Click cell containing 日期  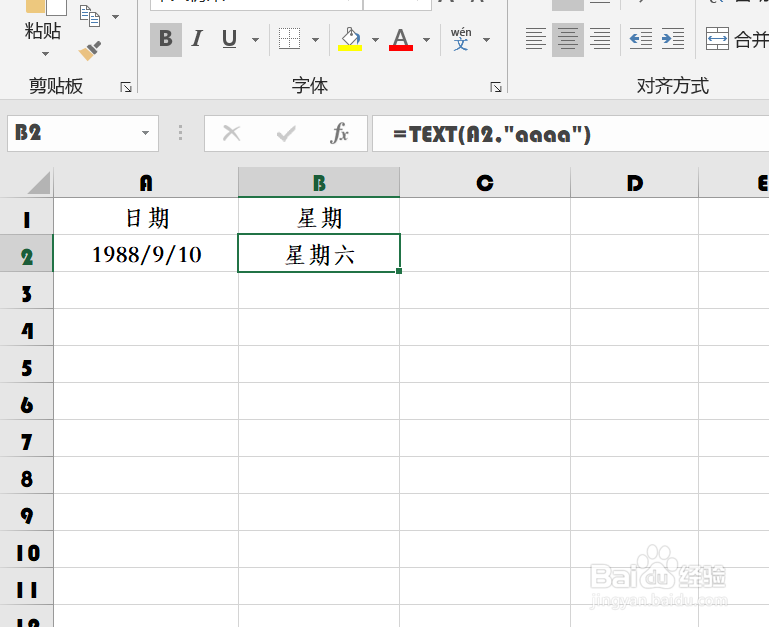146,216
